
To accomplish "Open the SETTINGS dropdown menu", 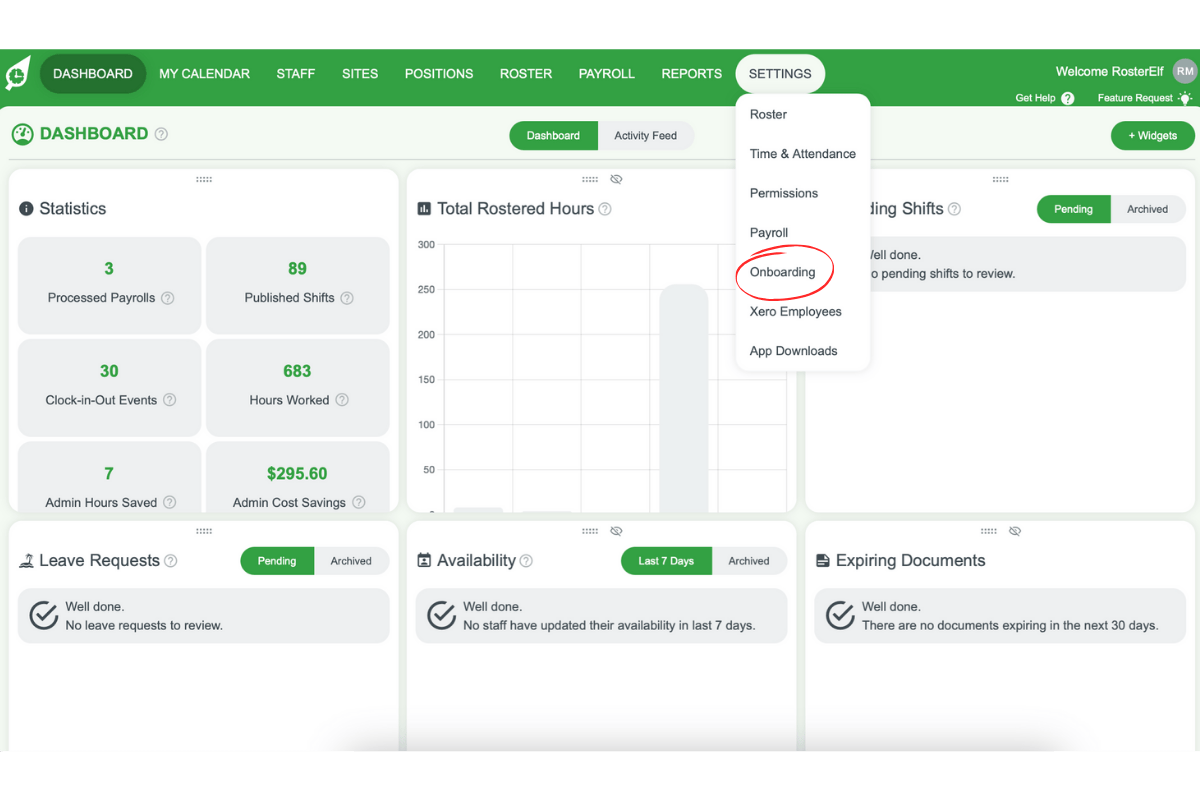I will (780, 74).
